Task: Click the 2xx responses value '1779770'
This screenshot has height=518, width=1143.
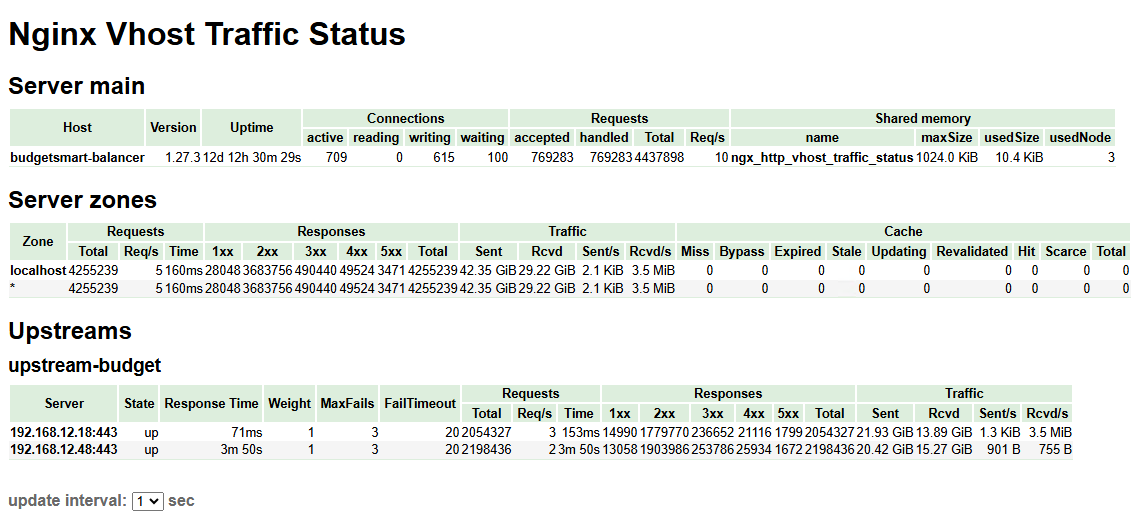Action: (665, 432)
